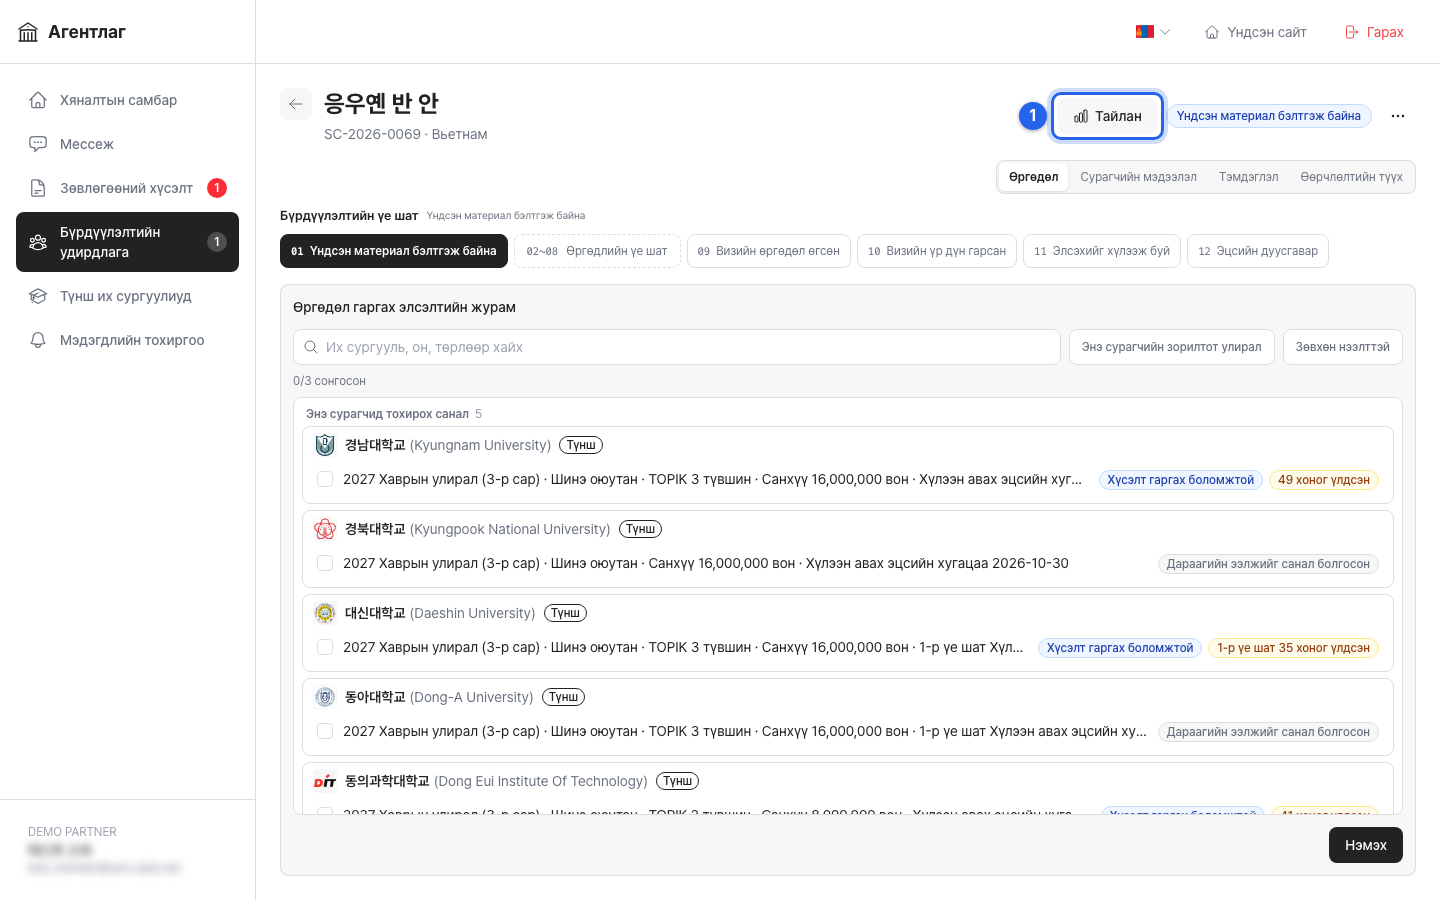Open the Үндсэн сайт link
Viewport: 1440px width, 900px height.
(1256, 32)
